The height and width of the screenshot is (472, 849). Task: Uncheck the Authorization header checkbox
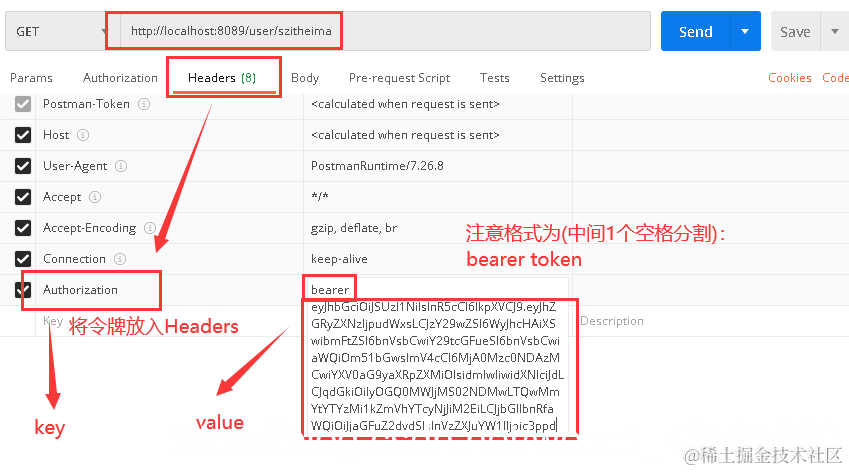23,290
